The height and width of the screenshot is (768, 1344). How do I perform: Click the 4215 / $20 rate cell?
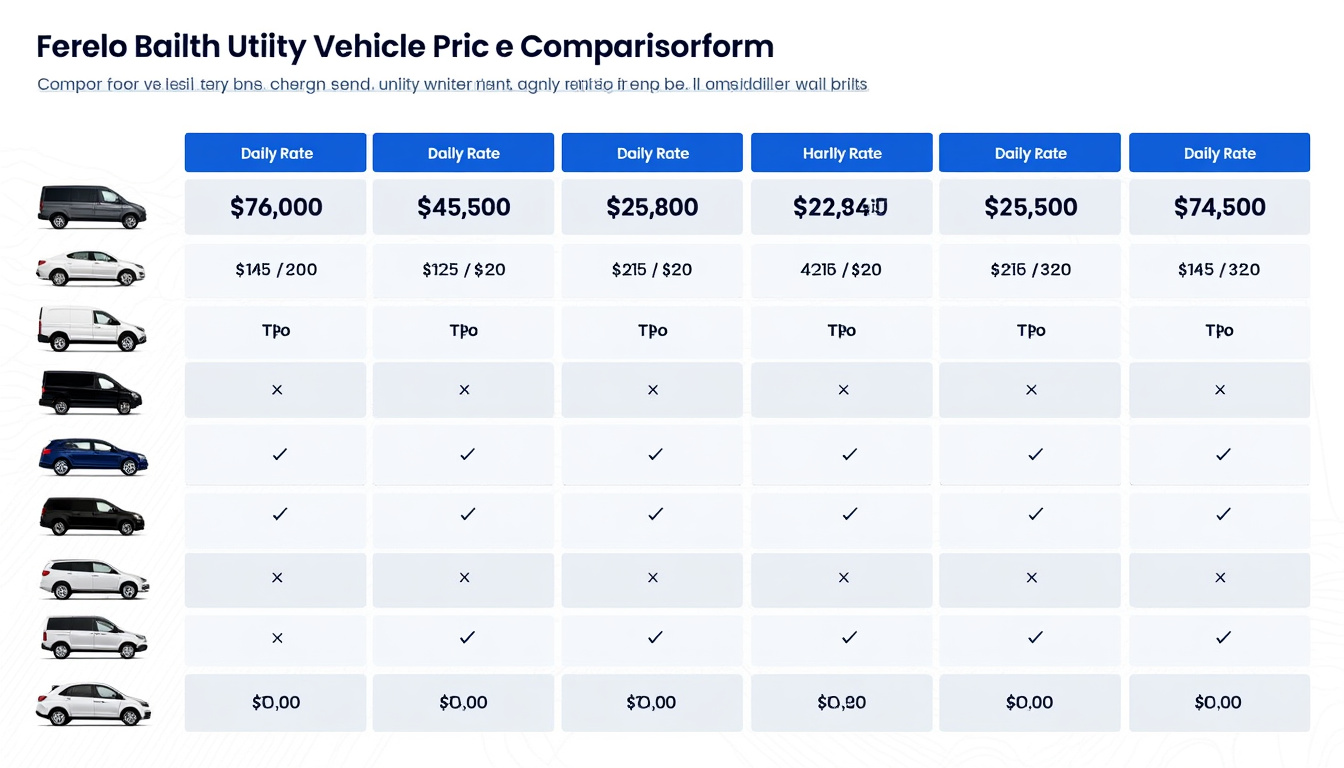[x=842, y=269]
